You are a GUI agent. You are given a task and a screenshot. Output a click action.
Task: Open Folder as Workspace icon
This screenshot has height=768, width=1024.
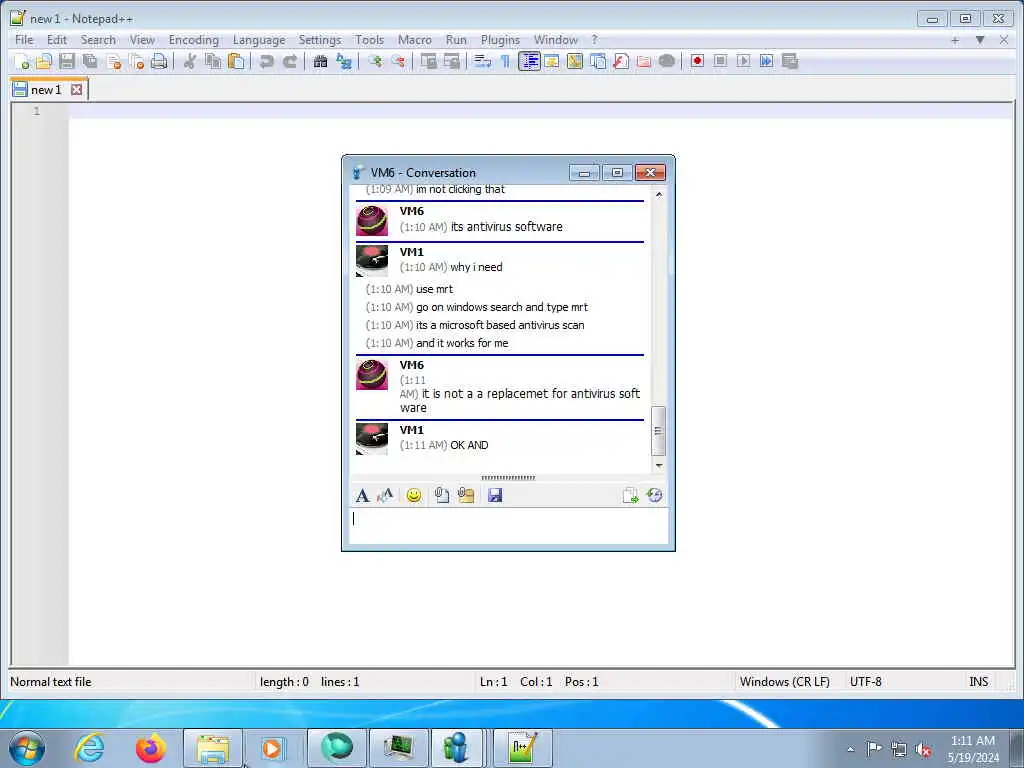pos(644,61)
